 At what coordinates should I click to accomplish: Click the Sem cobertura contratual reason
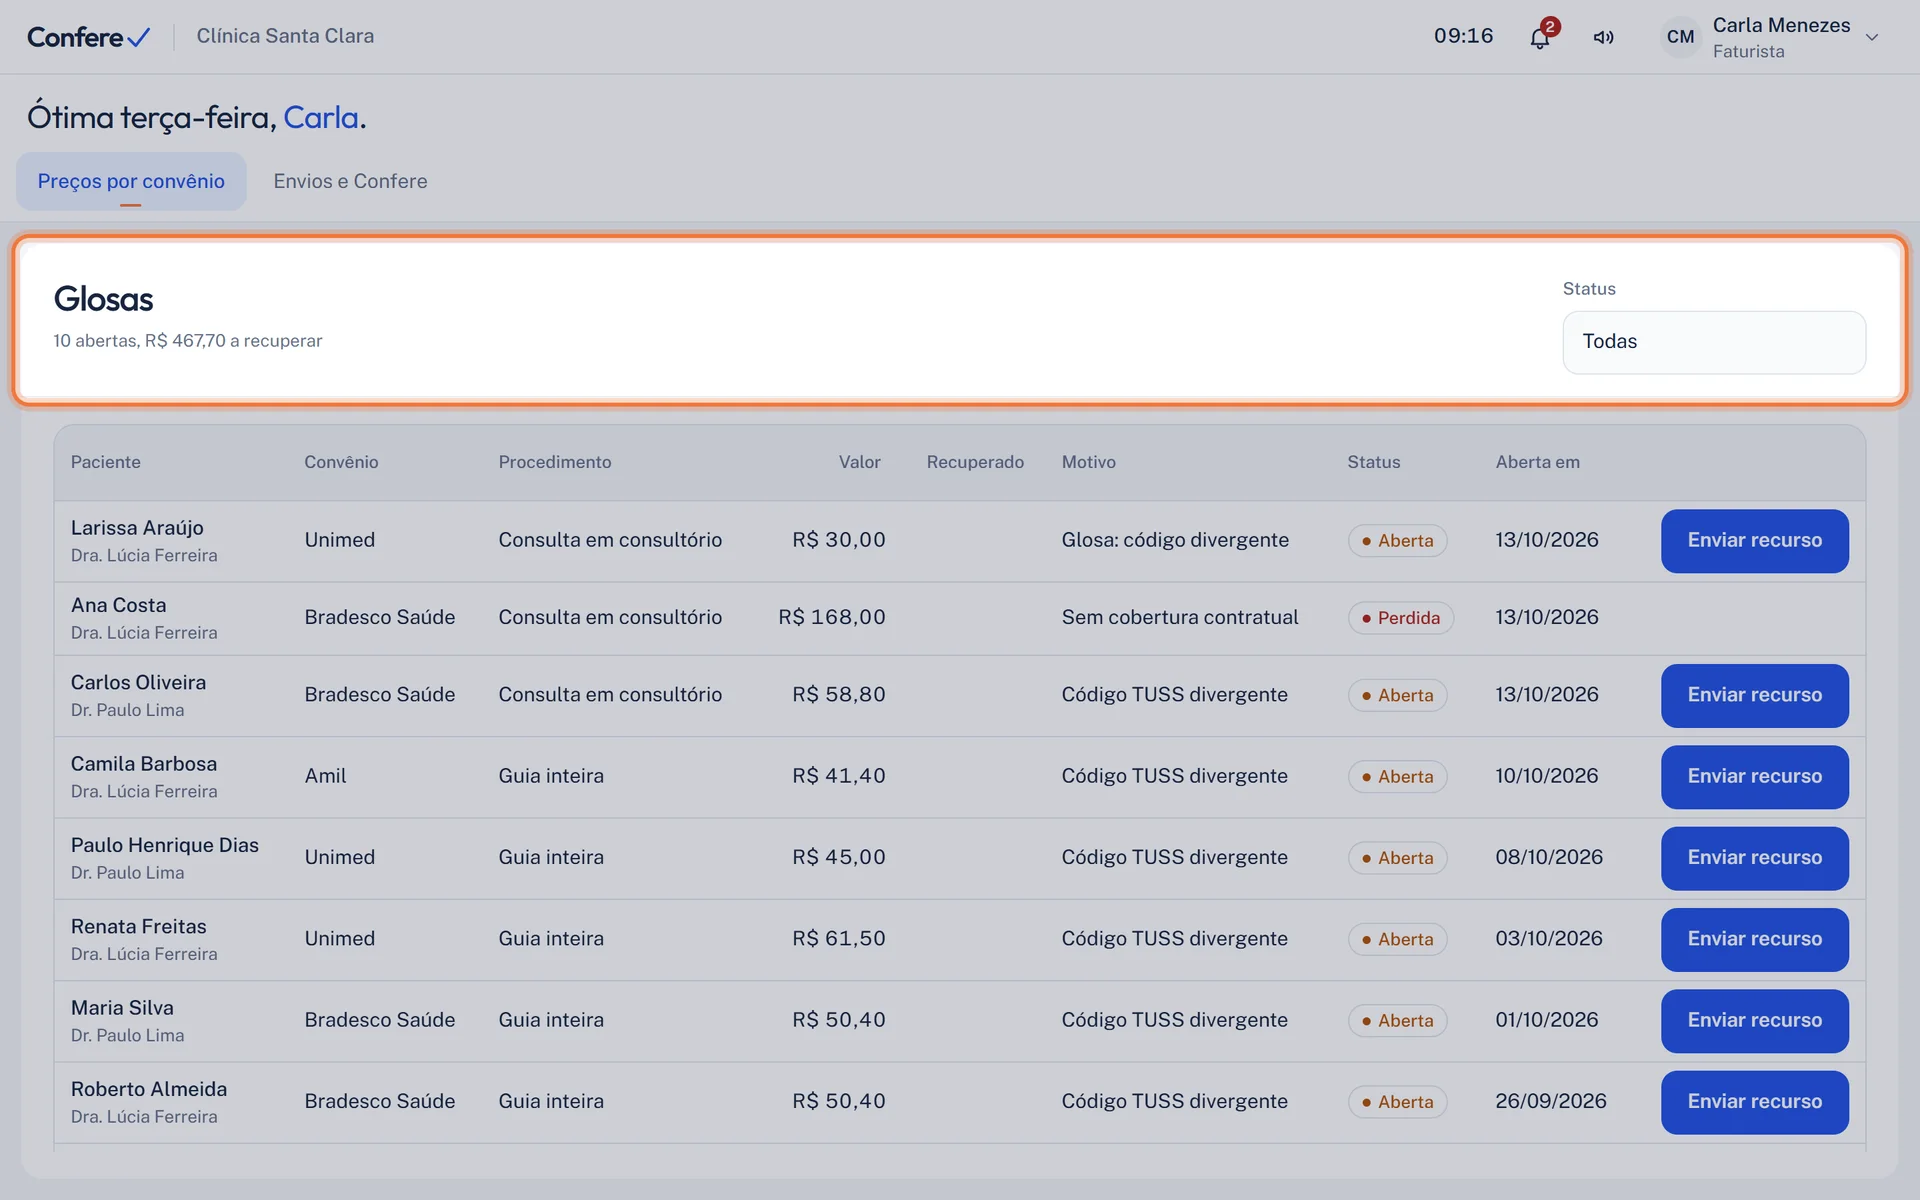pyautogui.click(x=1180, y=618)
